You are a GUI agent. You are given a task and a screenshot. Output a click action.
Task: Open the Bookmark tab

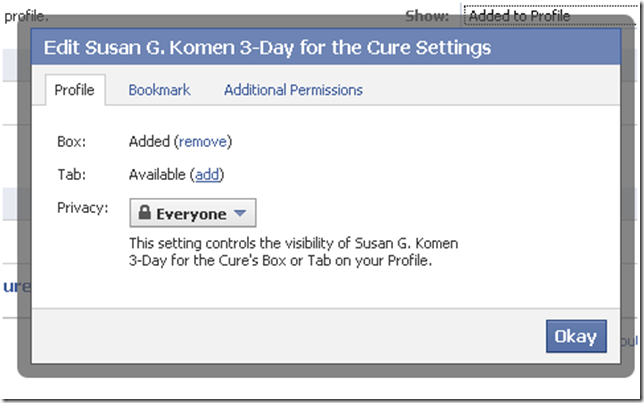[x=159, y=90]
